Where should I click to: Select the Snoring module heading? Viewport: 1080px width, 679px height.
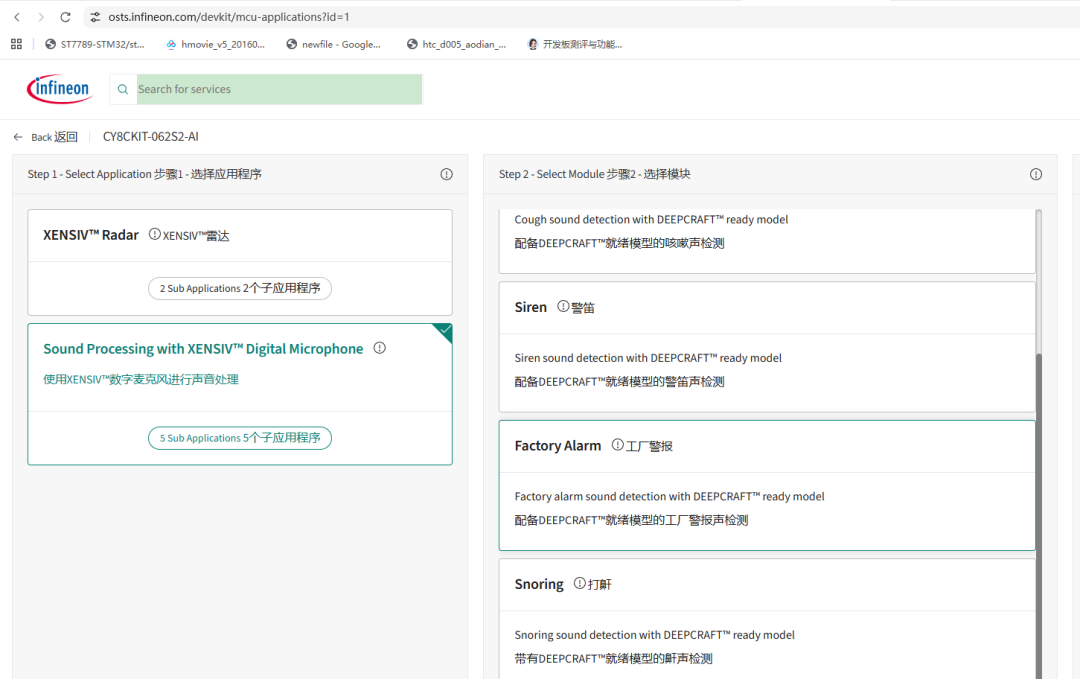(539, 584)
